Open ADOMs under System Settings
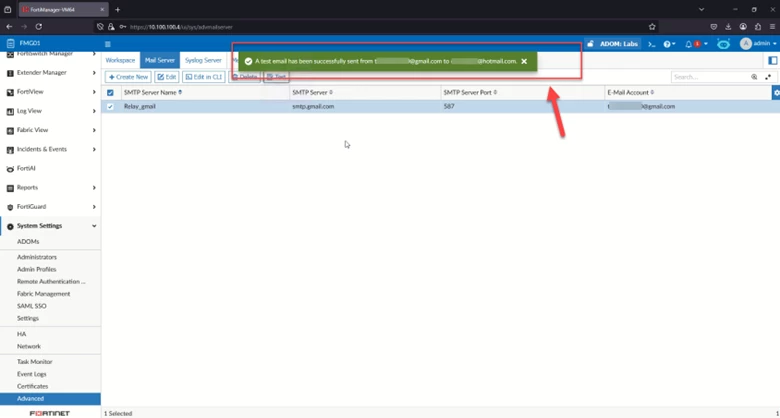Image resolution: width=780 pixels, height=418 pixels. click(28, 241)
